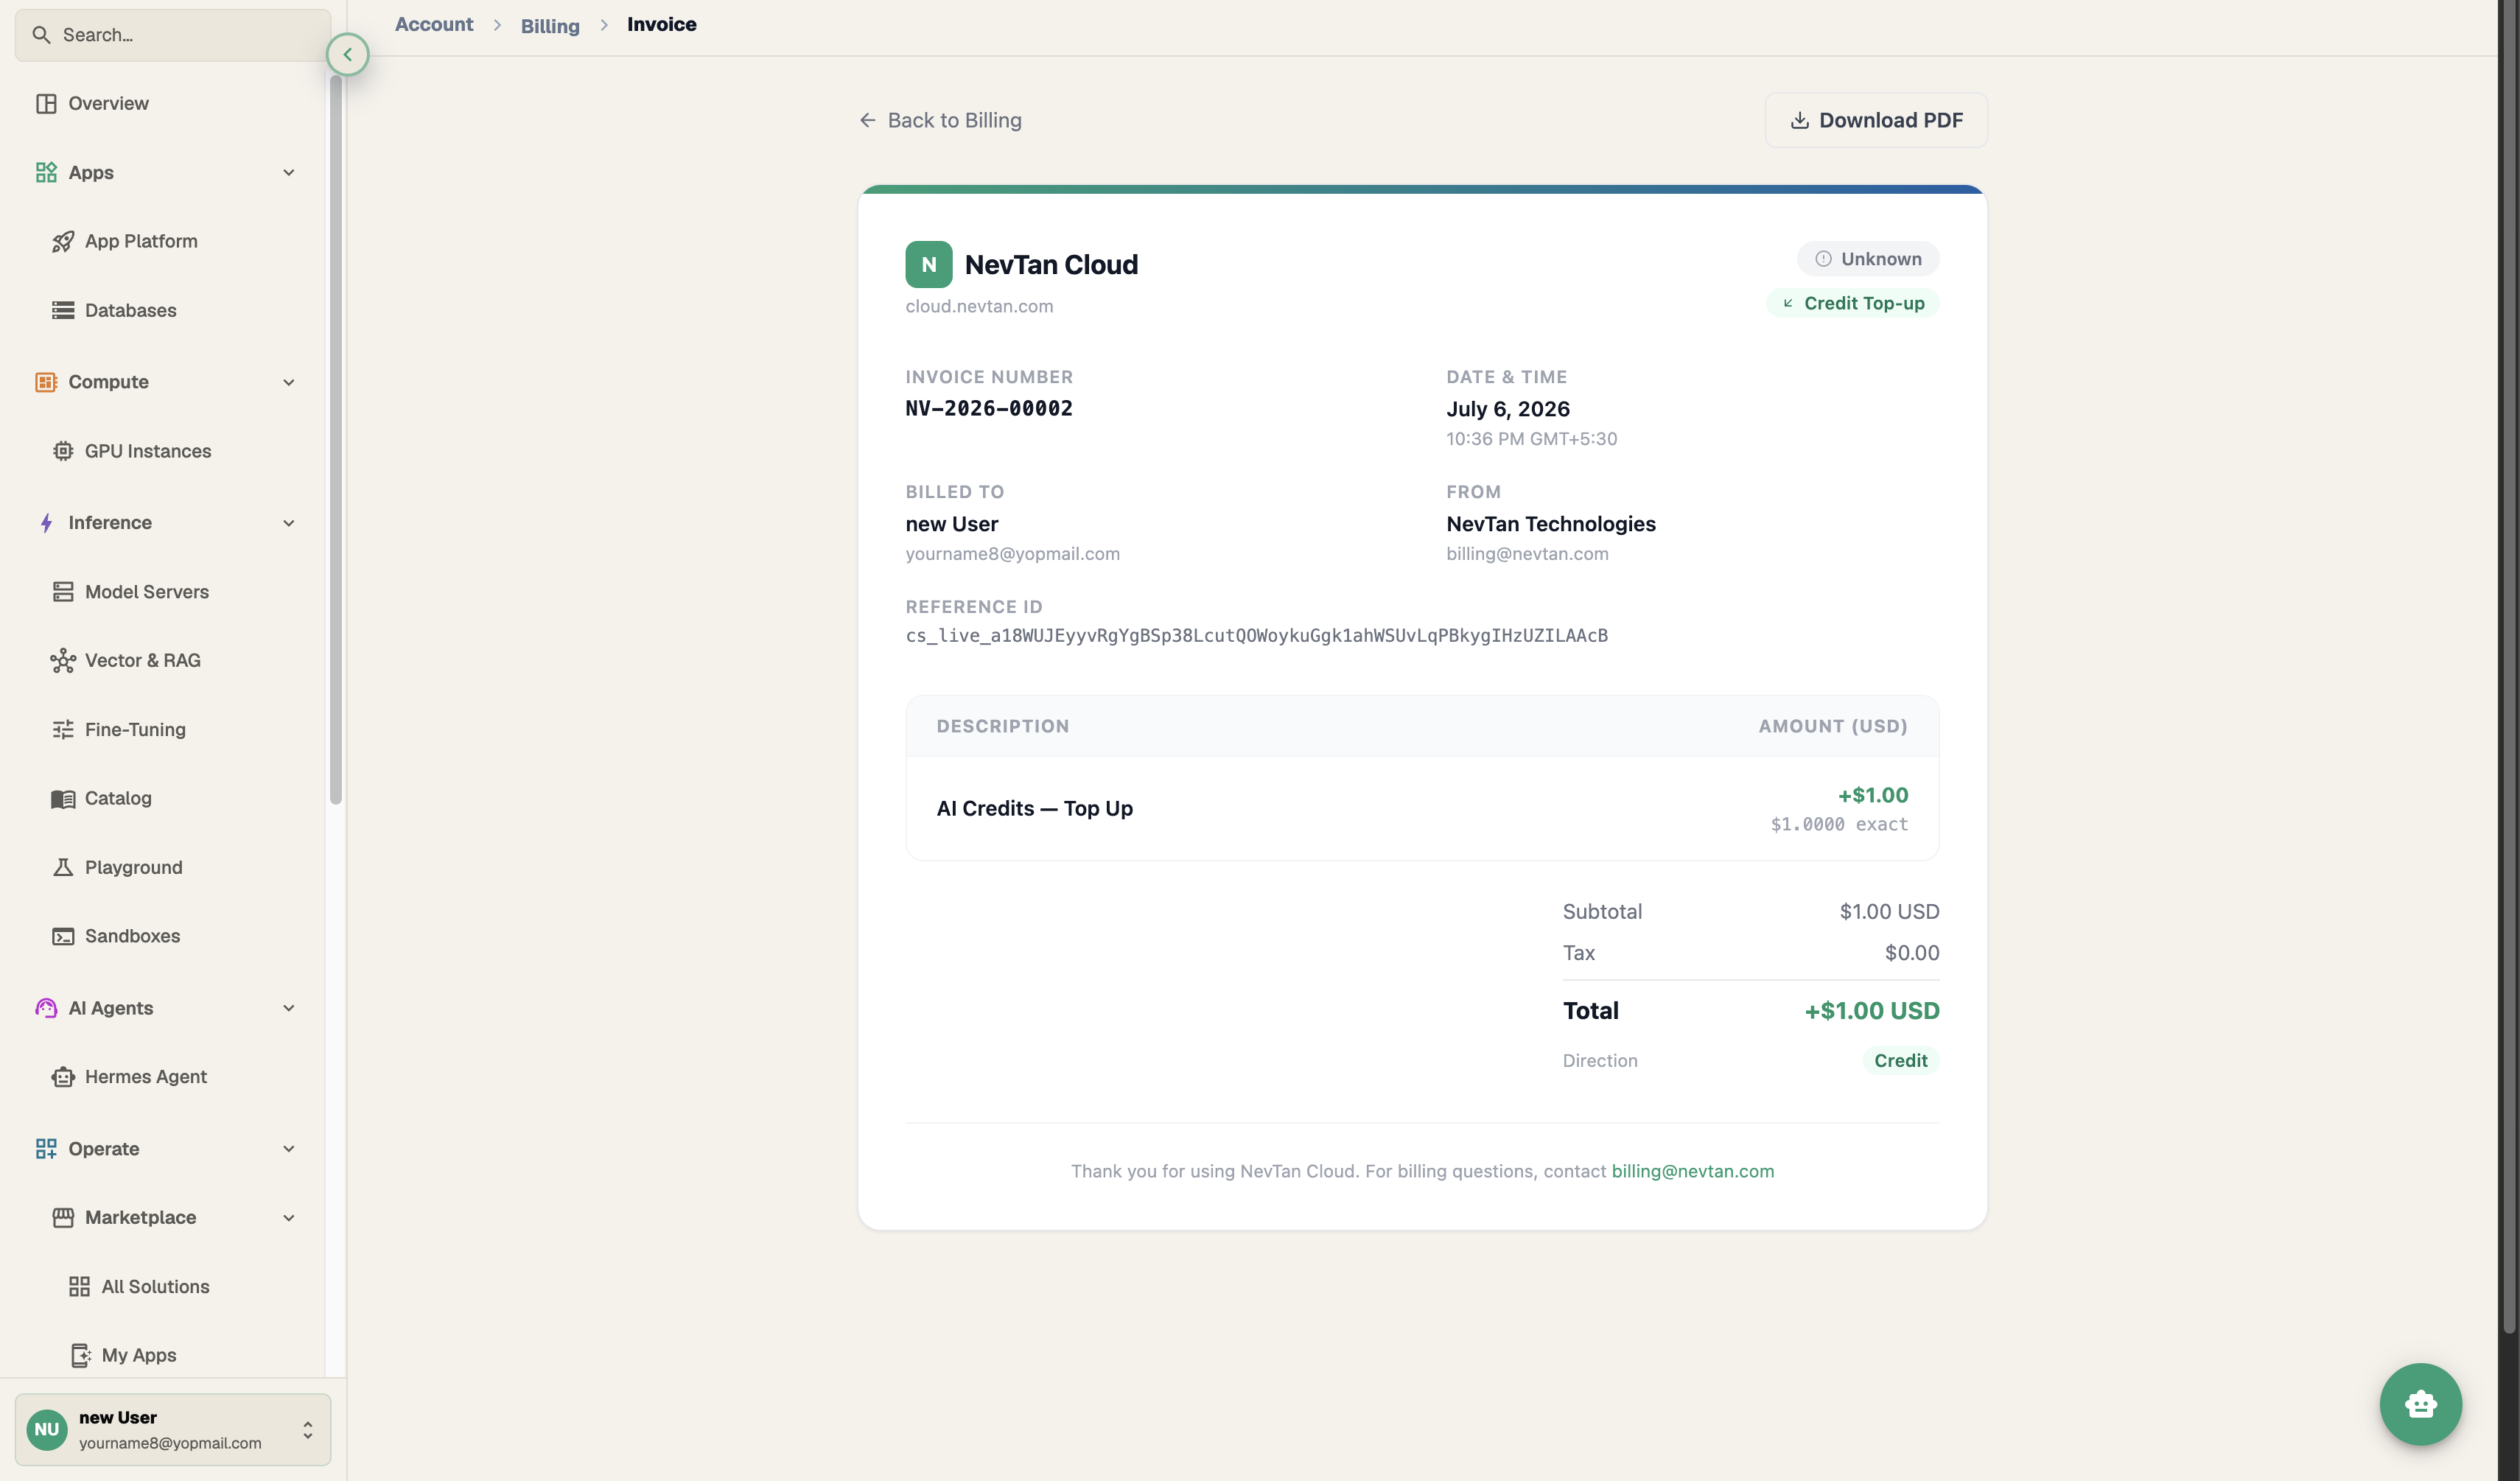The image size is (2520, 1481).
Task: Click the Account breadcrumb link
Action: (x=434, y=25)
